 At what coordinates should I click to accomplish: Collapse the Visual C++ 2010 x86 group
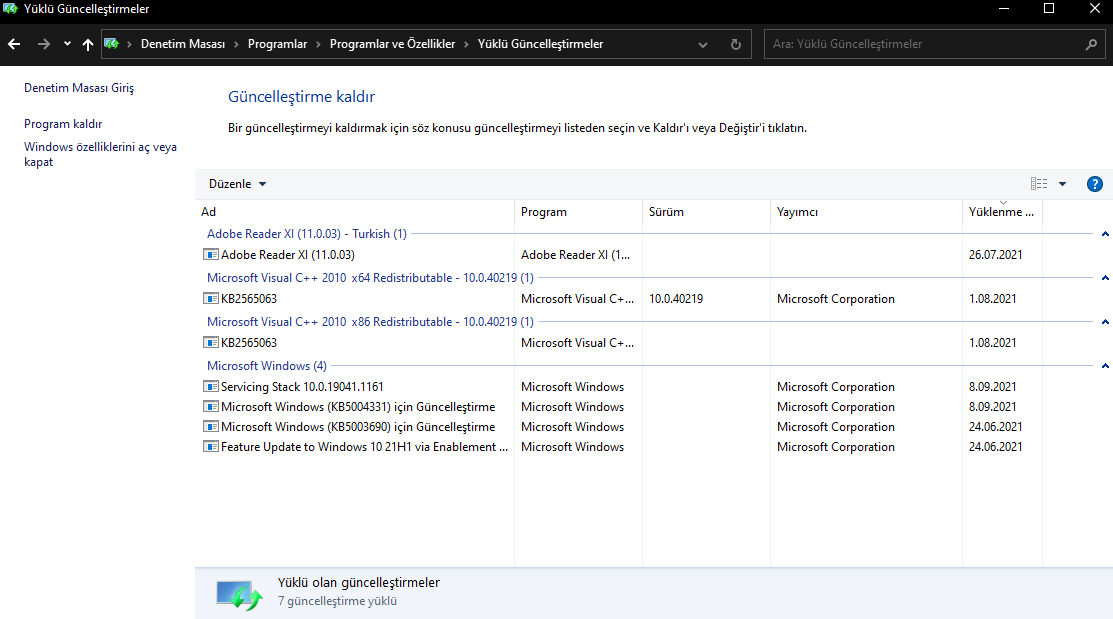pyautogui.click(x=1105, y=322)
